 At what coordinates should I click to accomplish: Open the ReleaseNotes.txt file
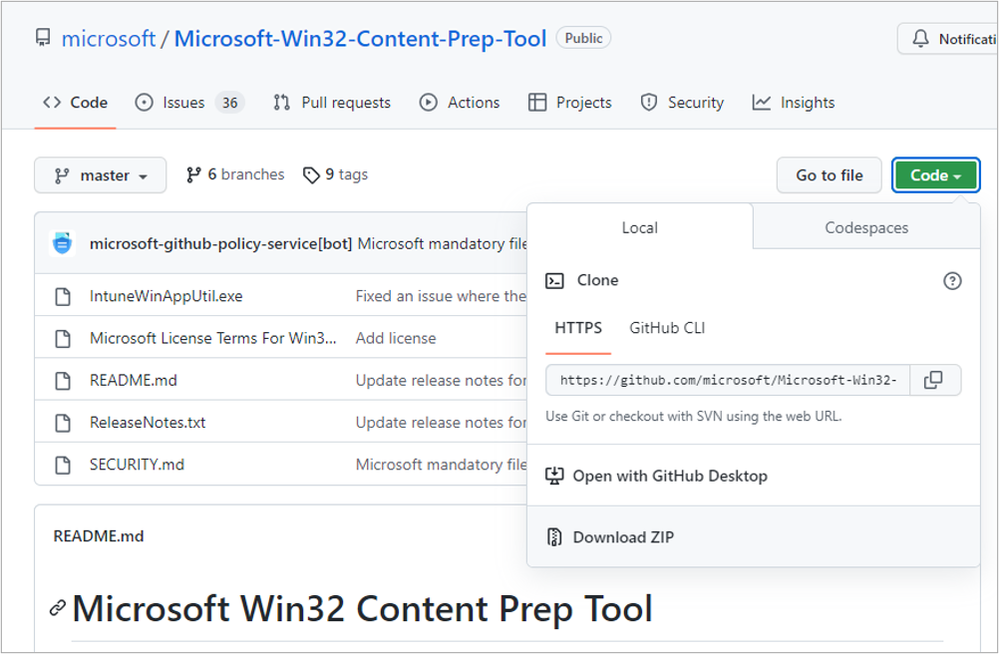point(147,423)
